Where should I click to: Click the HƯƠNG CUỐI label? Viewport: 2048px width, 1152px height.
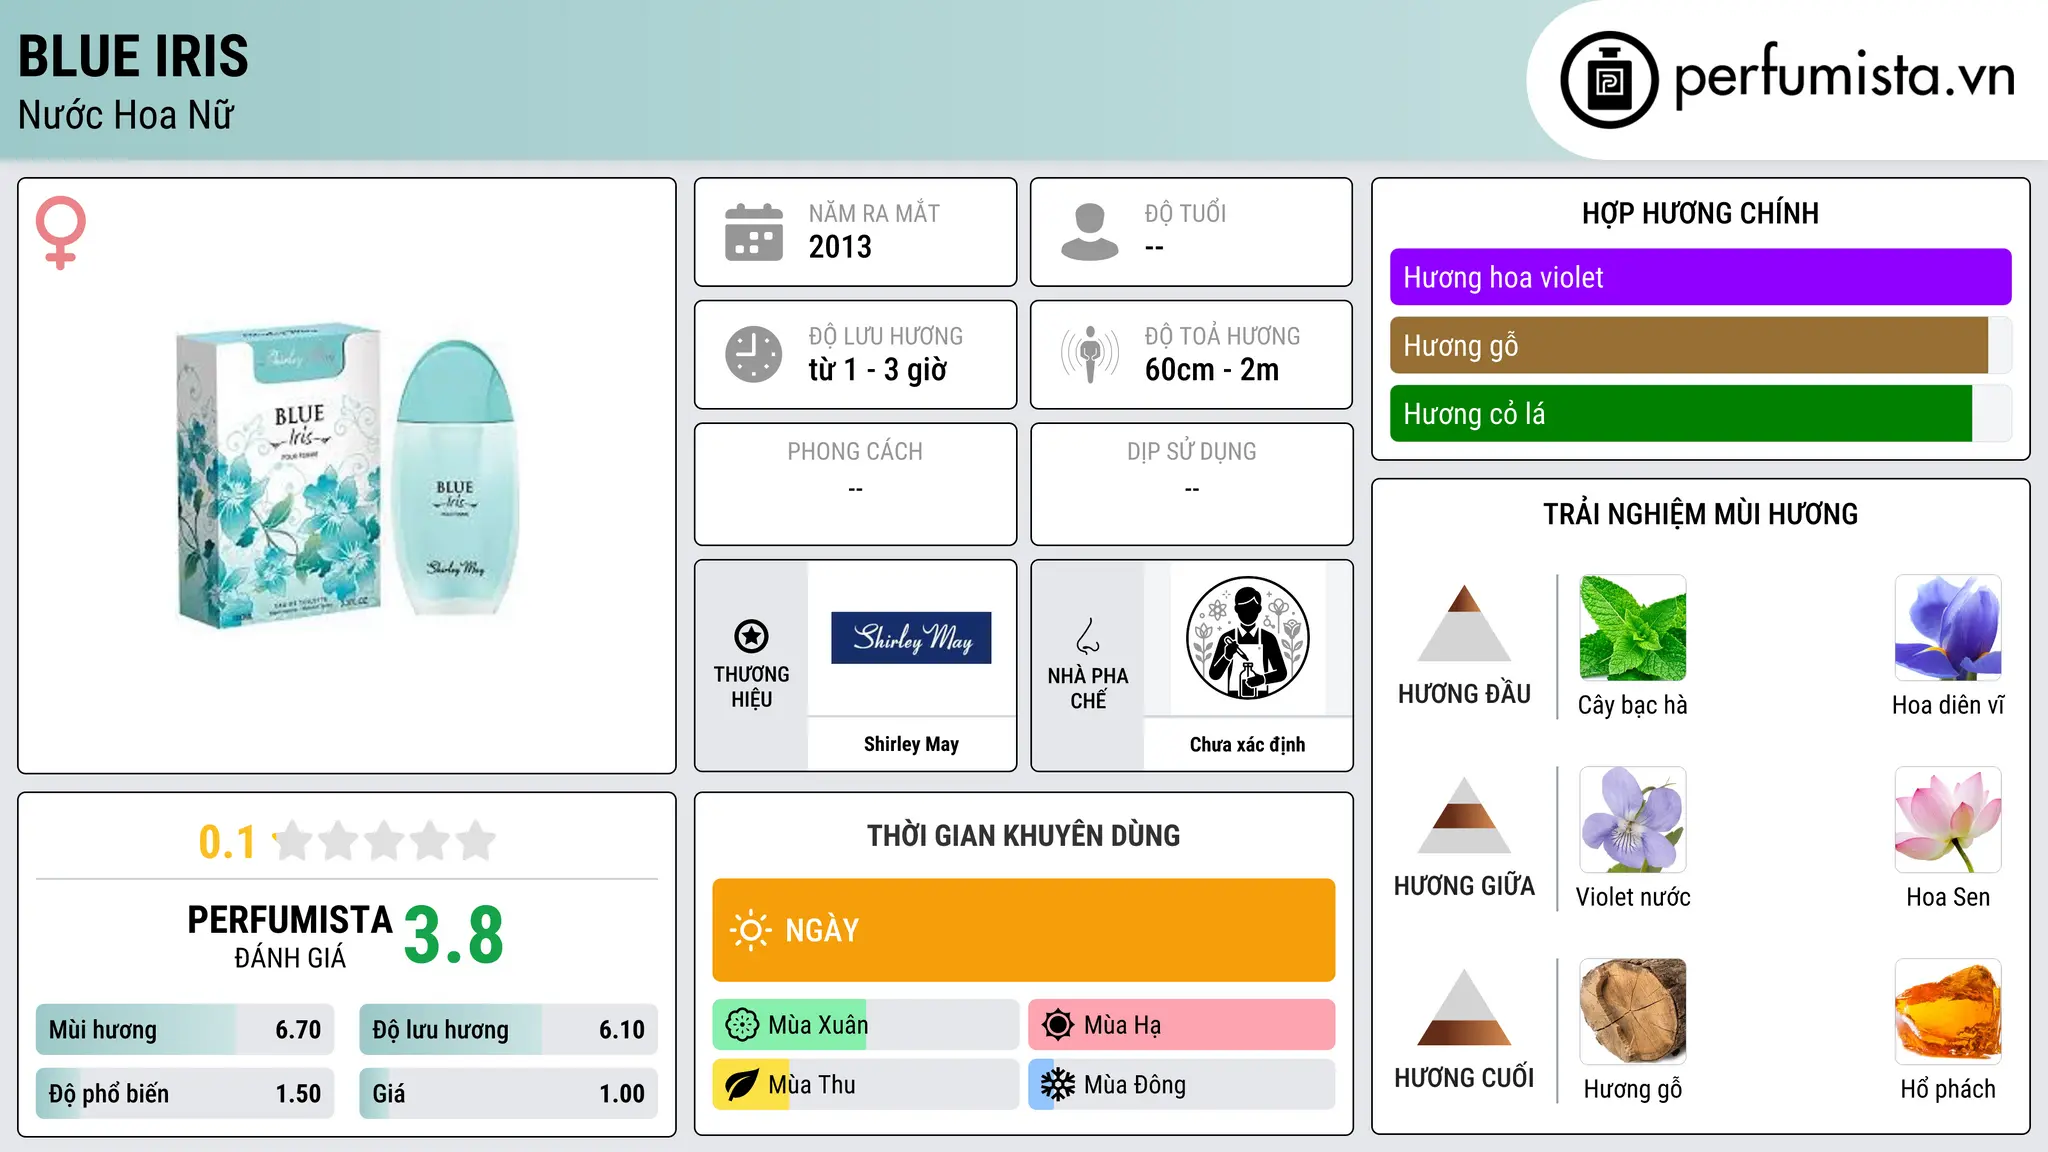pos(1464,1078)
